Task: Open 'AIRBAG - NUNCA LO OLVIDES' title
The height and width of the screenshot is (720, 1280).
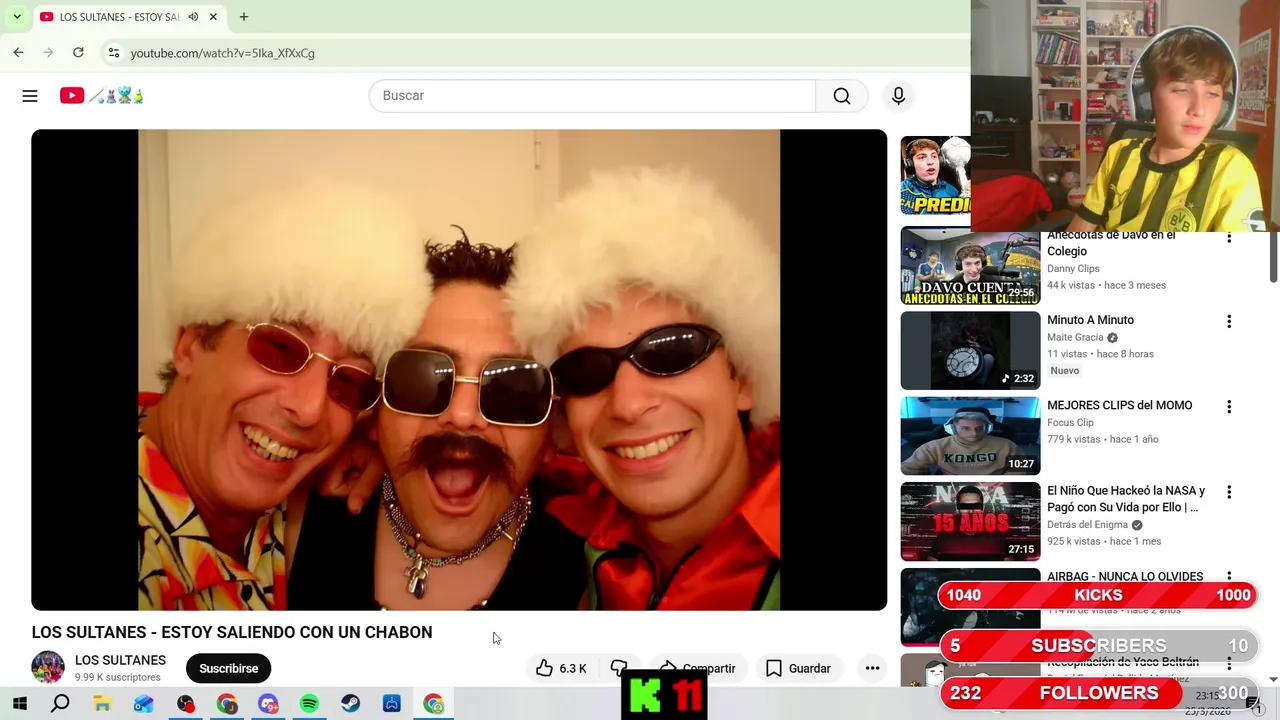Action: coord(1125,577)
